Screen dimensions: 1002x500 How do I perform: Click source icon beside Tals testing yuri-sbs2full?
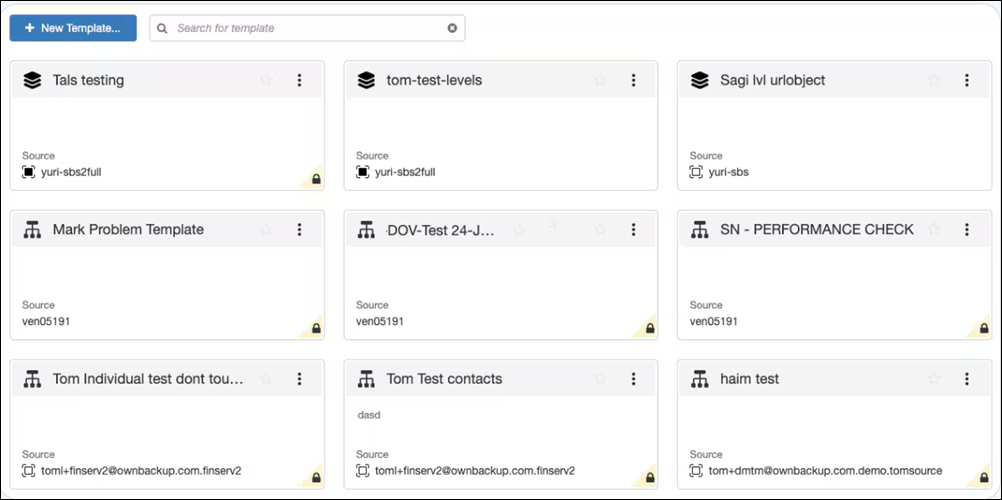[x=29, y=172]
